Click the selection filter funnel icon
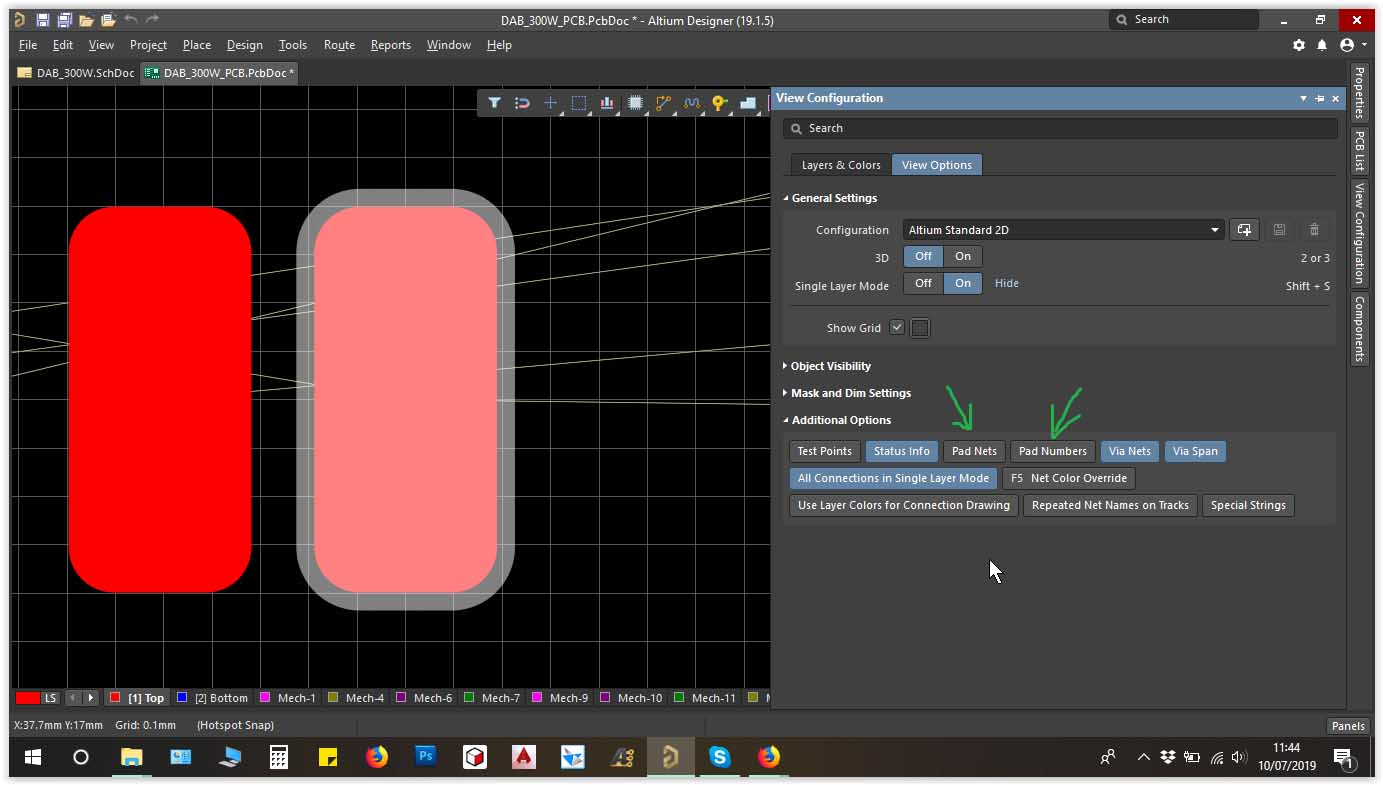The height and width of the screenshot is (785, 1383). pyautogui.click(x=494, y=102)
